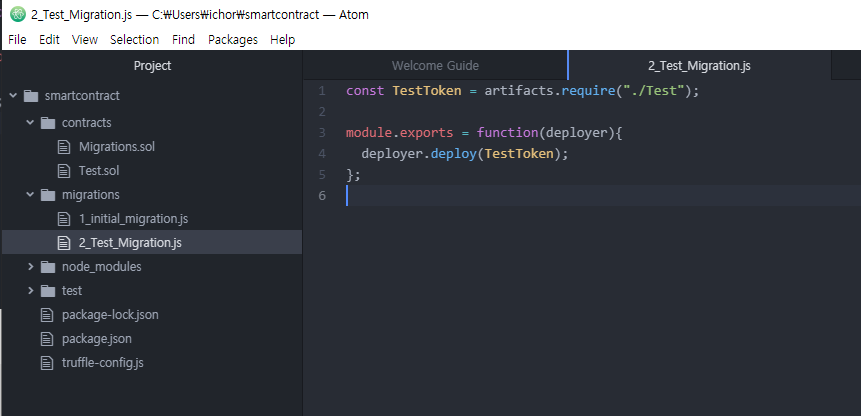Click line number 1 in gutter
The height and width of the screenshot is (416, 861).
click(322, 91)
